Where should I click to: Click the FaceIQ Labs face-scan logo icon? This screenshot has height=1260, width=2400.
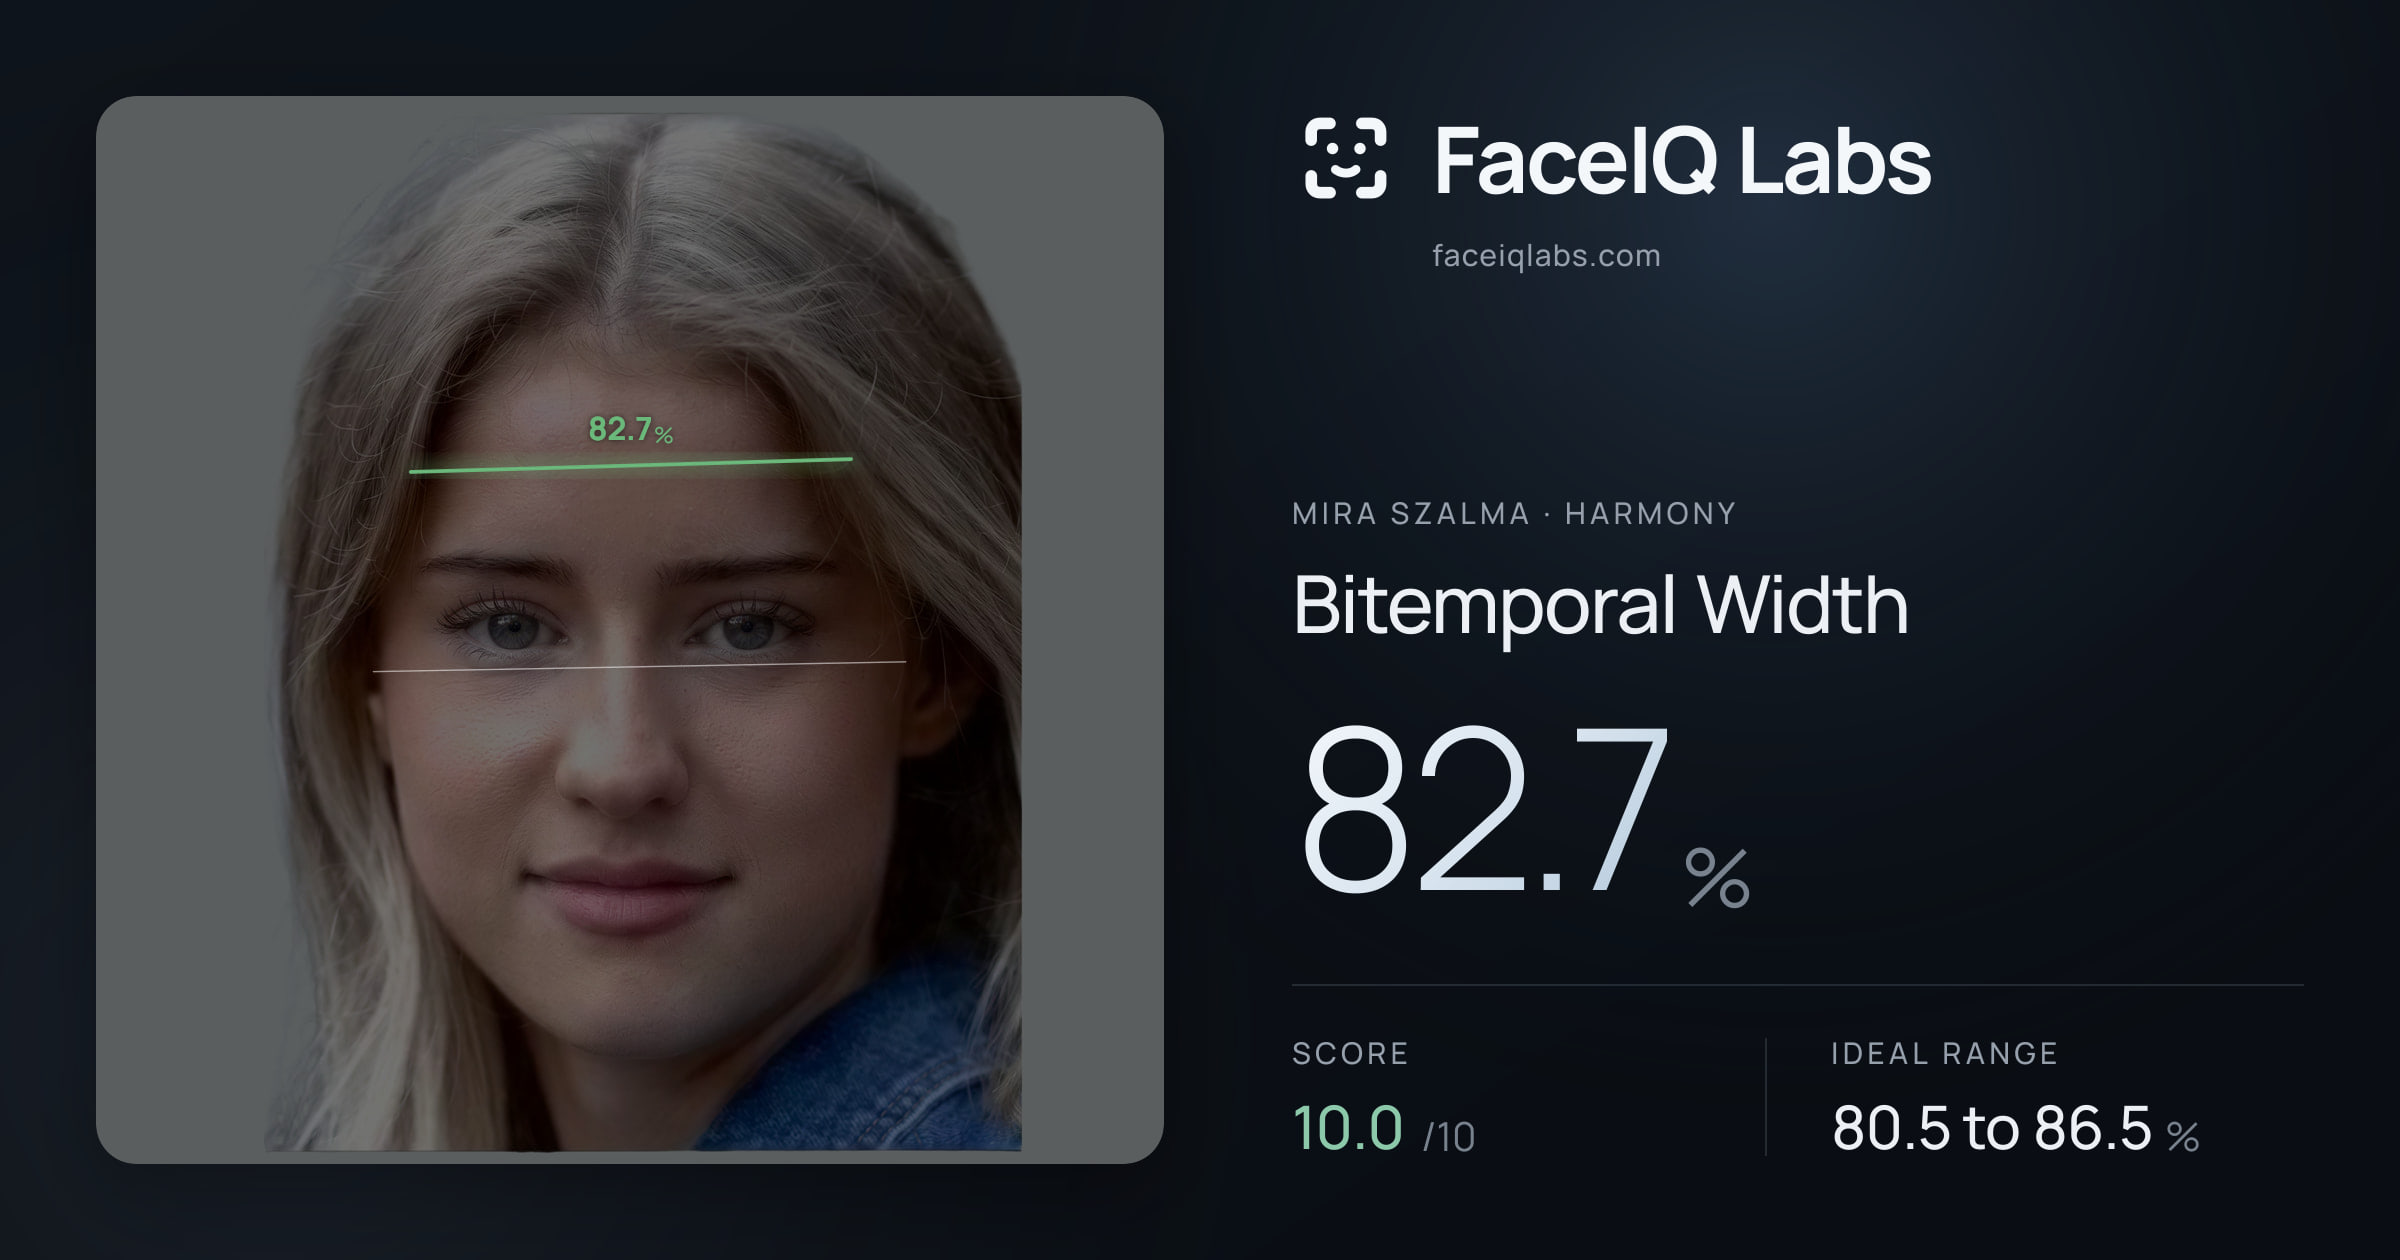point(1345,158)
